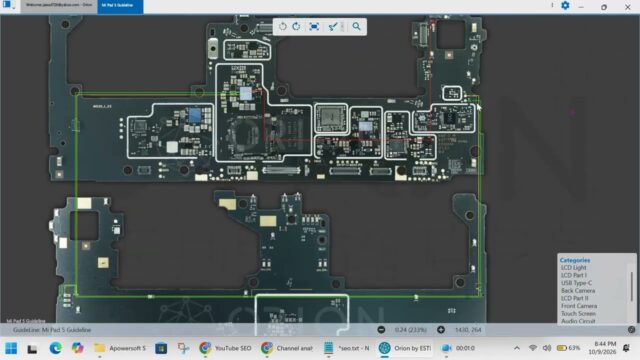The width and height of the screenshot is (640, 360).
Task: Click the Categories heading
Action: 575,260
